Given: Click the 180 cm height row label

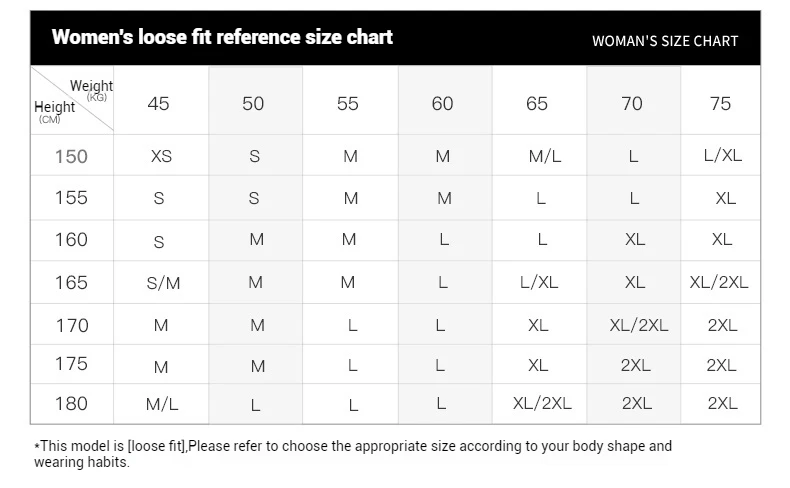Looking at the screenshot, I should [x=71, y=404].
